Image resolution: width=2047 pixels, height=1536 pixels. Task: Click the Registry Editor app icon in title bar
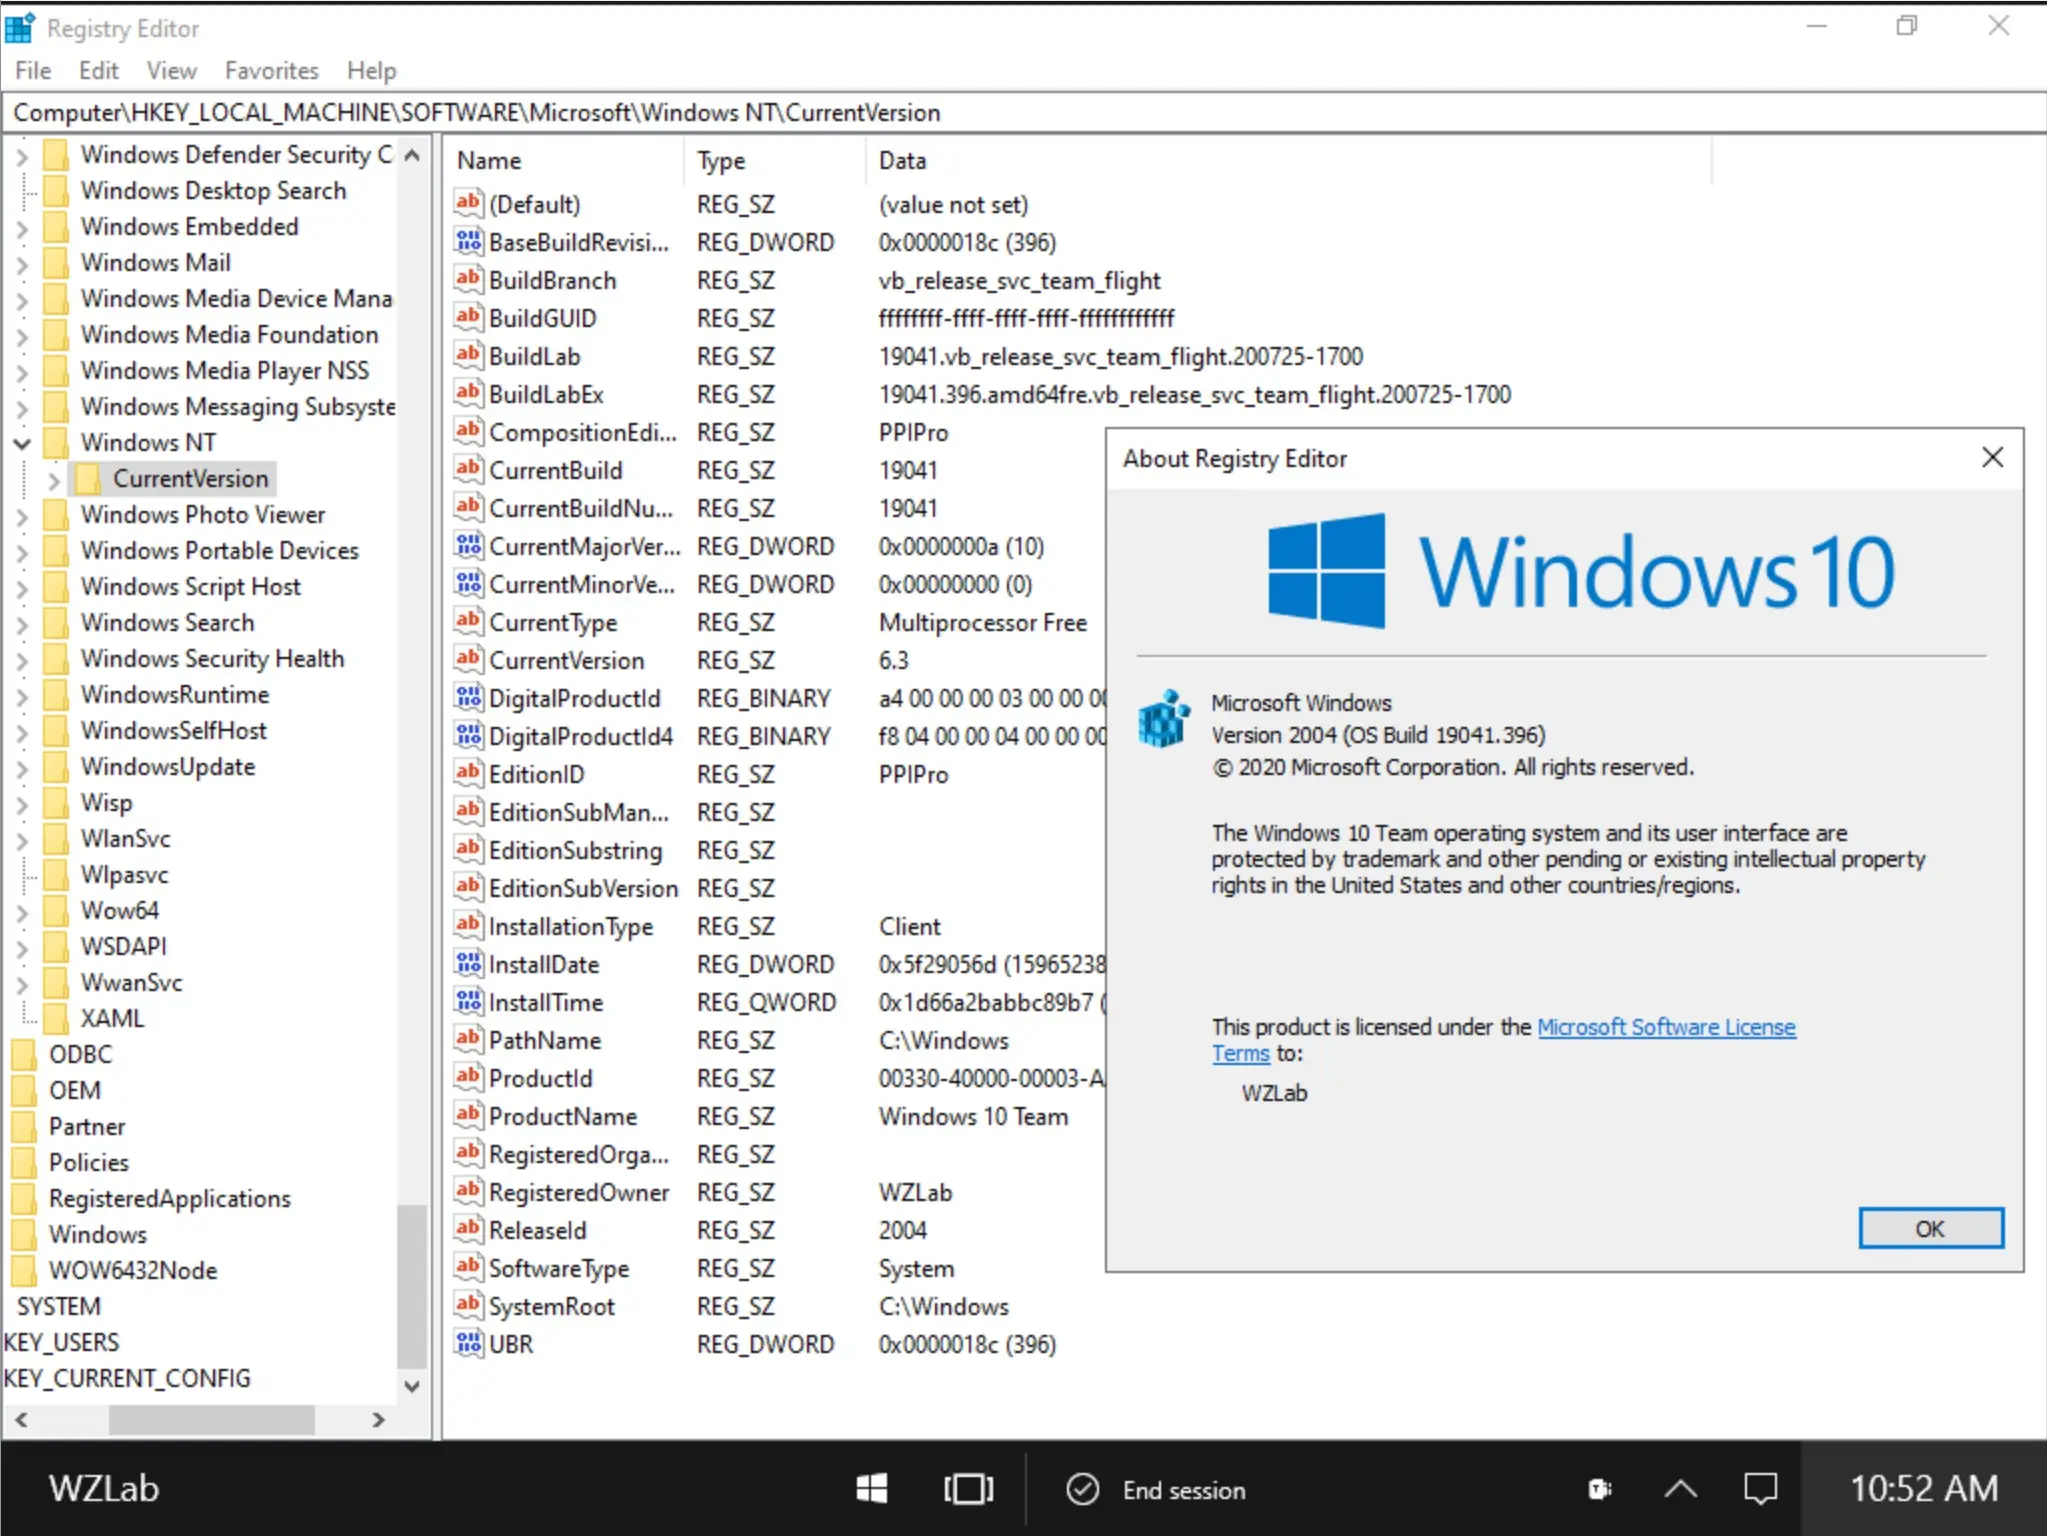pyautogui.click(x=20, y=28)
